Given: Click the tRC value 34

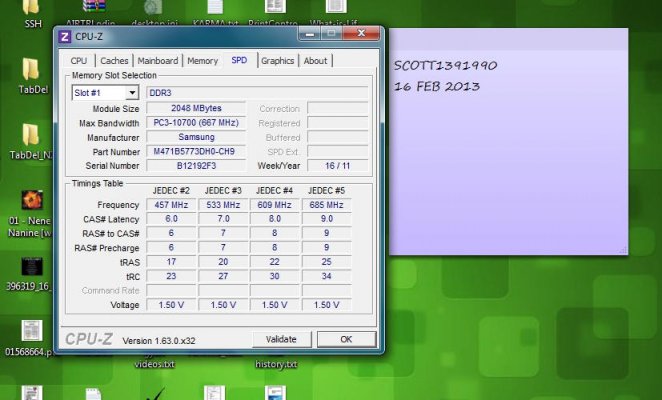Looking at the screenshot, I should click(x=326, y=276).
